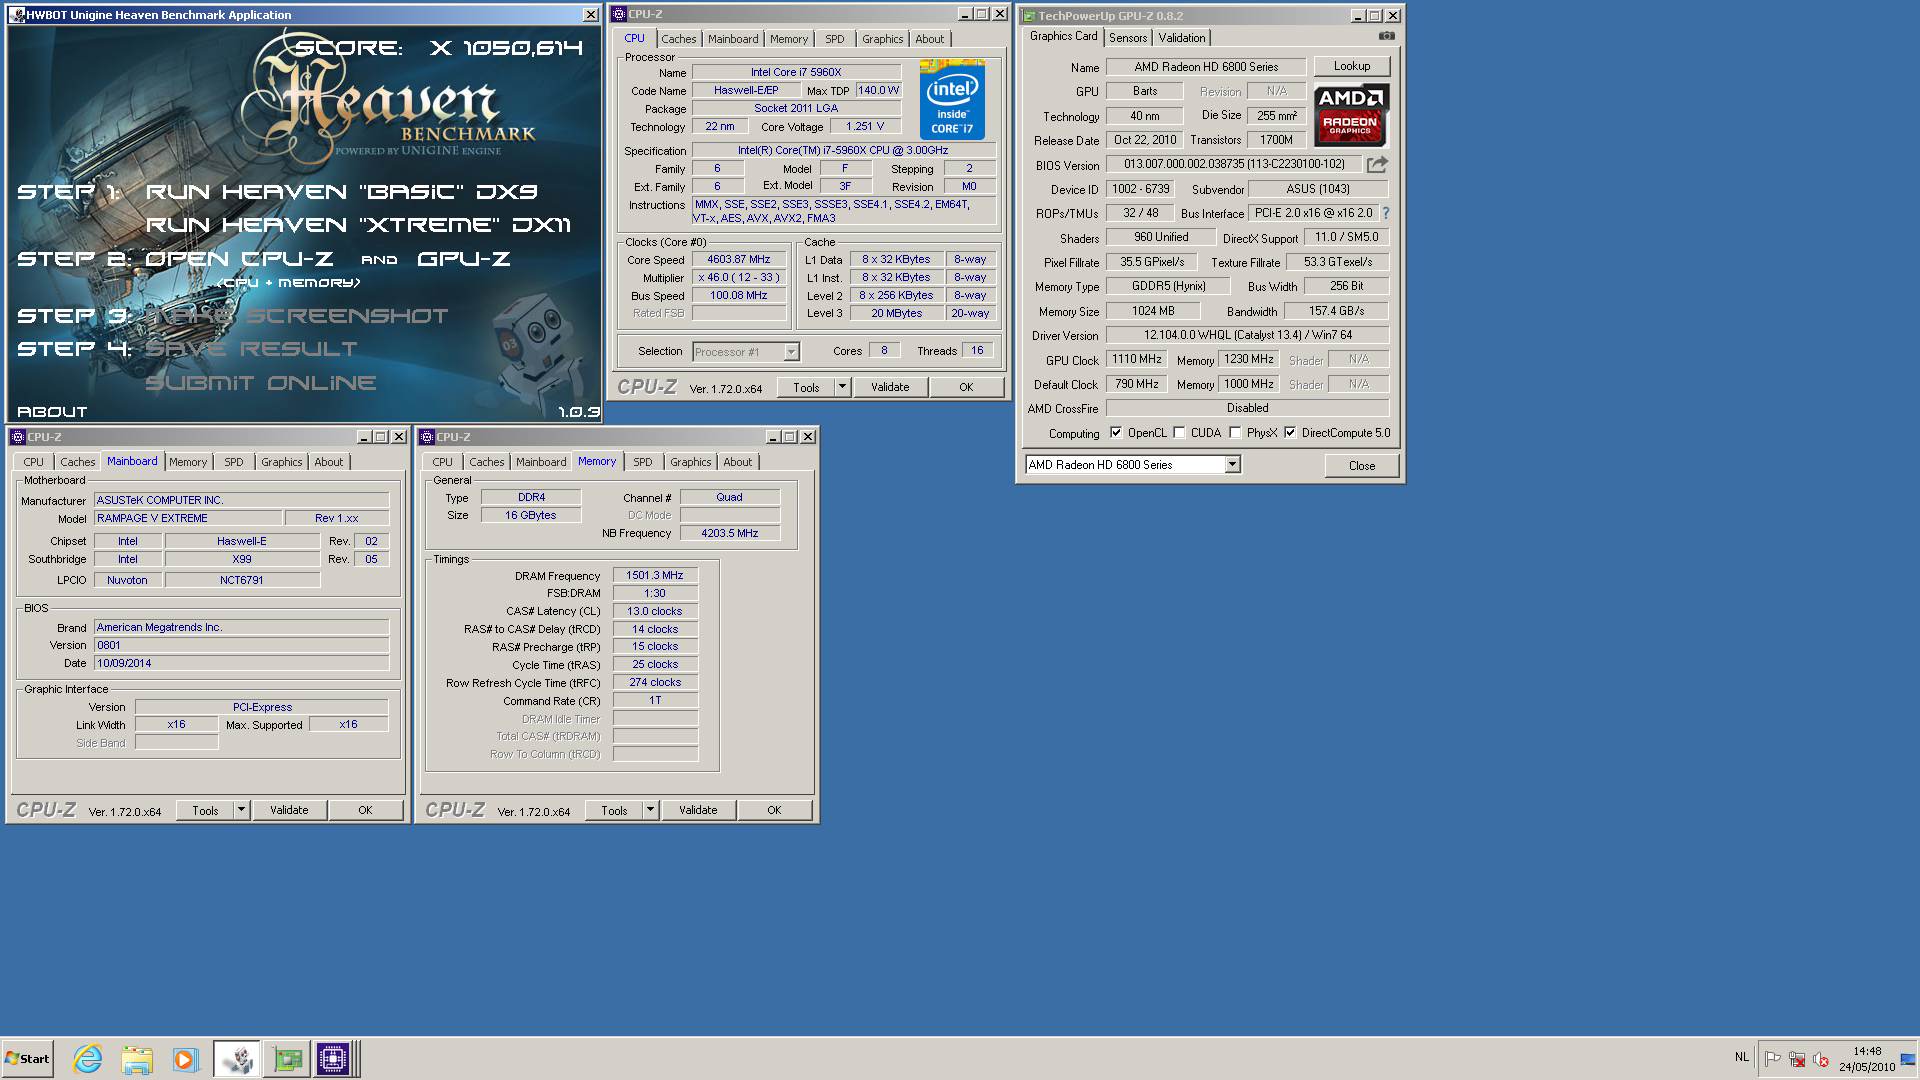Open Windows Media Player in taskbar
This screenshot has width=1920, height=1080.
coord(186,1058)
